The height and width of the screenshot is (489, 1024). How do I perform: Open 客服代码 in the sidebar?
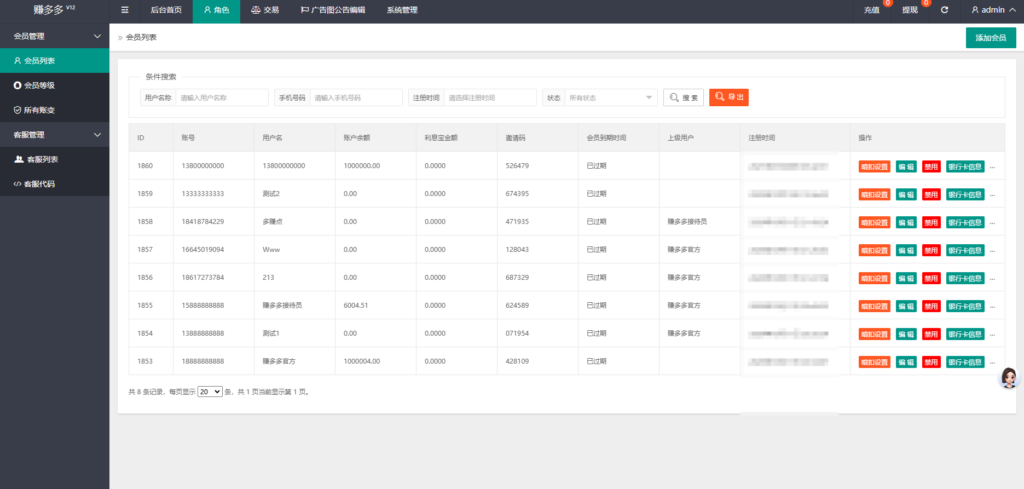(x=40, y=183)
